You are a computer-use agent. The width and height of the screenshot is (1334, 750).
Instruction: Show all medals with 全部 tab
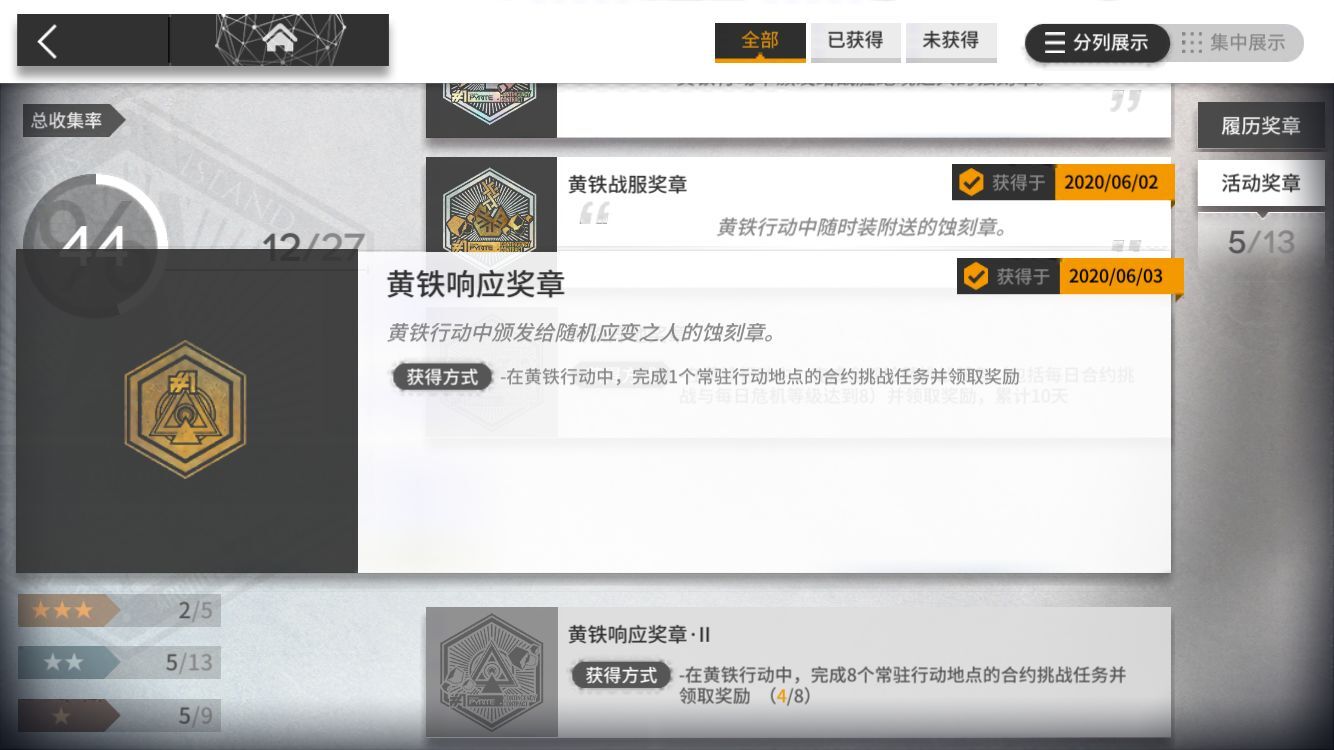point(760,41)
